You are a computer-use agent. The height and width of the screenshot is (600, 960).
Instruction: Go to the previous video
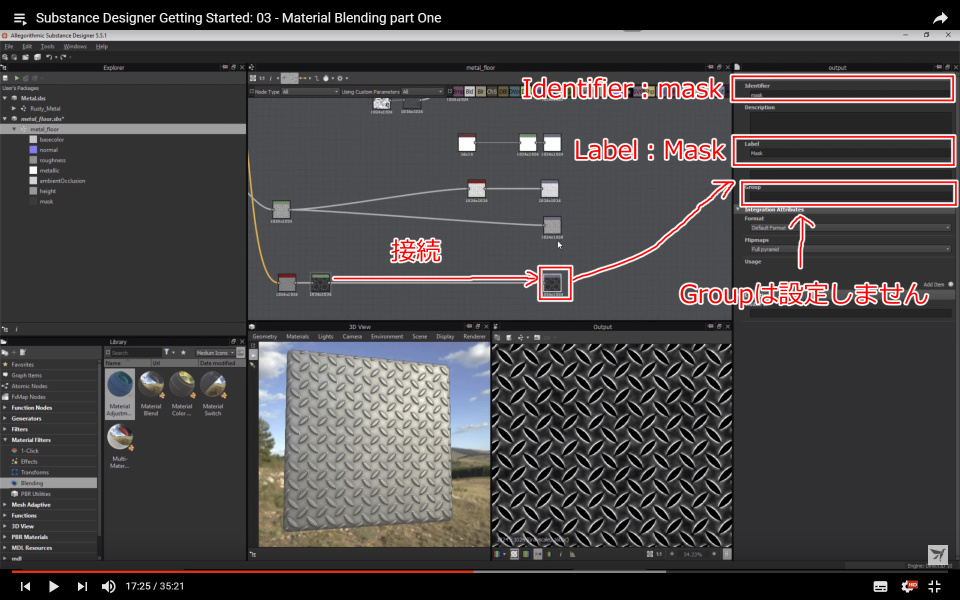coord(25,587)
